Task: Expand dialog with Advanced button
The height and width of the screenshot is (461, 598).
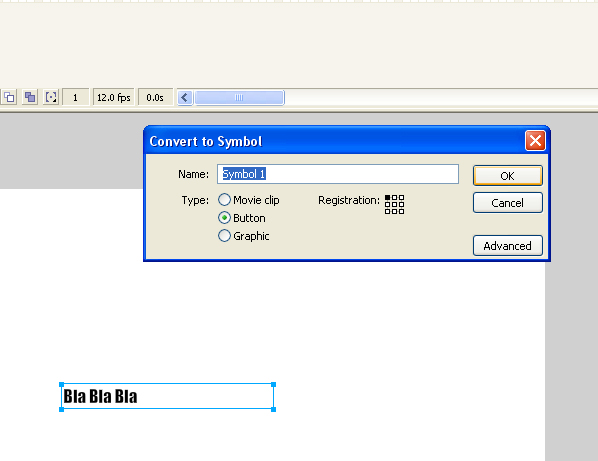Action: [x=508, y=246]
